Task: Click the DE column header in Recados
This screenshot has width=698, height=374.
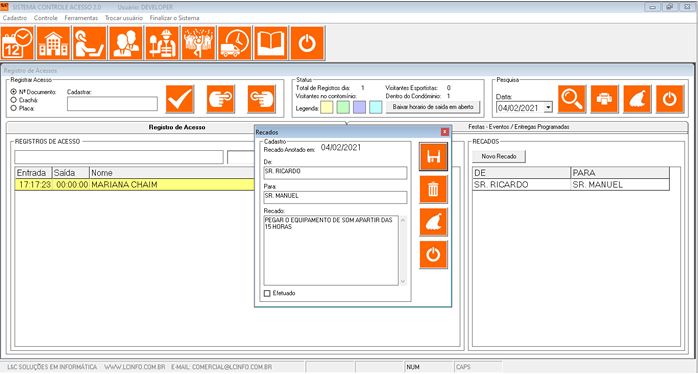Action: tap(522, 173)
